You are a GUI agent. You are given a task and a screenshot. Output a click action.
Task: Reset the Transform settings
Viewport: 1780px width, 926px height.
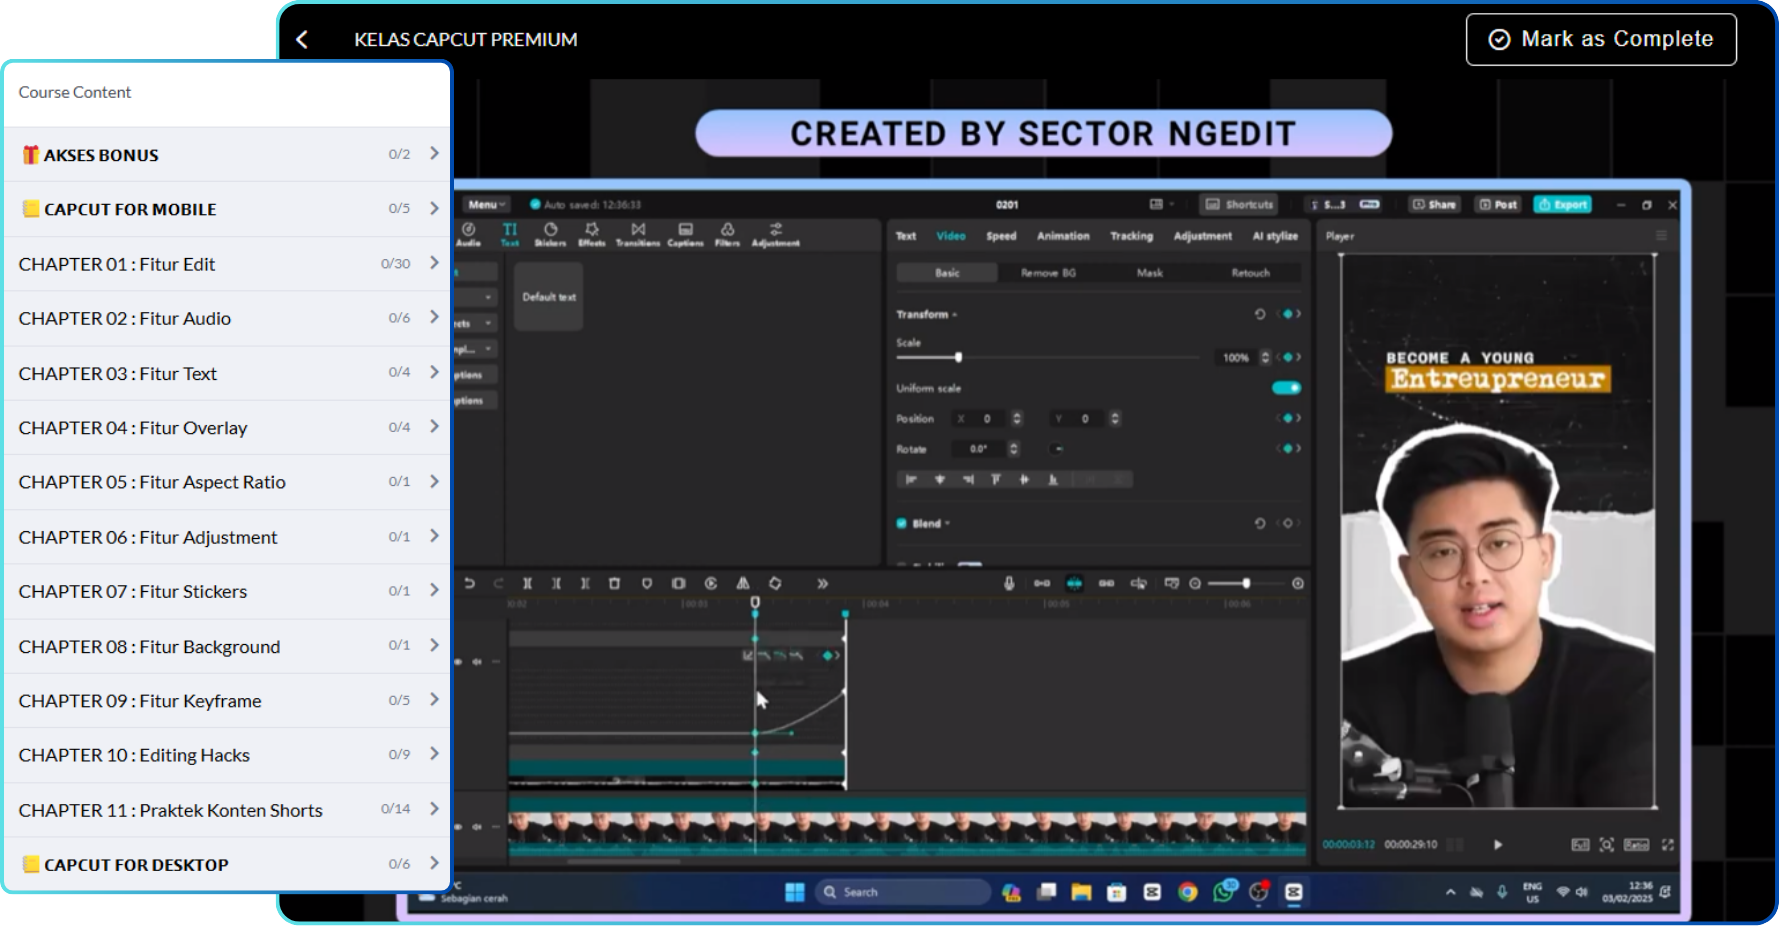tap(1260, 314)
